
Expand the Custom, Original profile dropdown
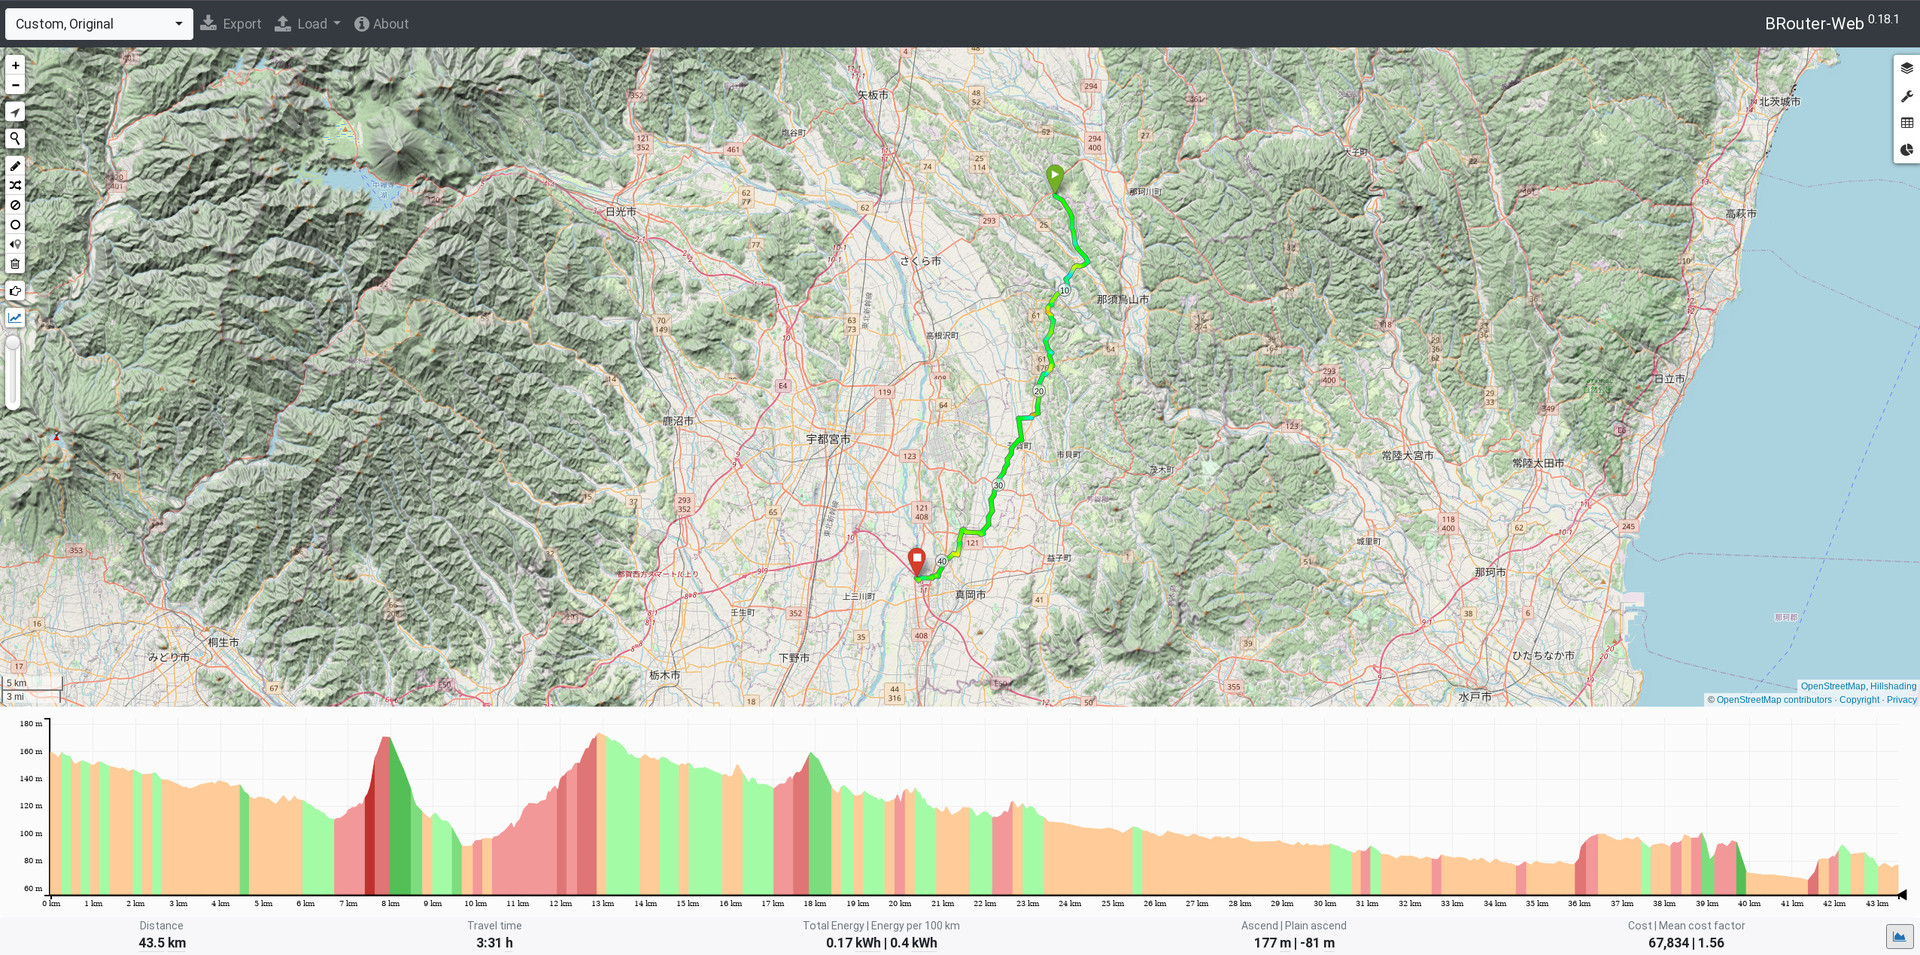click(98, 24)
